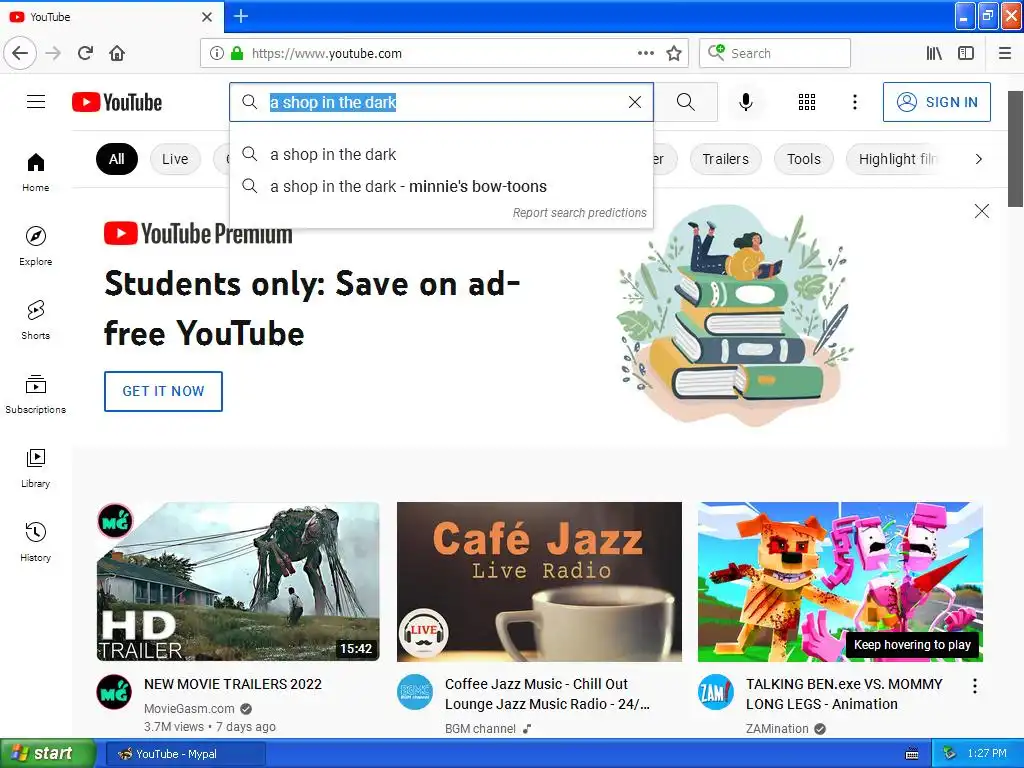Screen dimensions: 1024x768
Task: Click YouTube - Mypal taskbar item
Action: click(185, 754)
